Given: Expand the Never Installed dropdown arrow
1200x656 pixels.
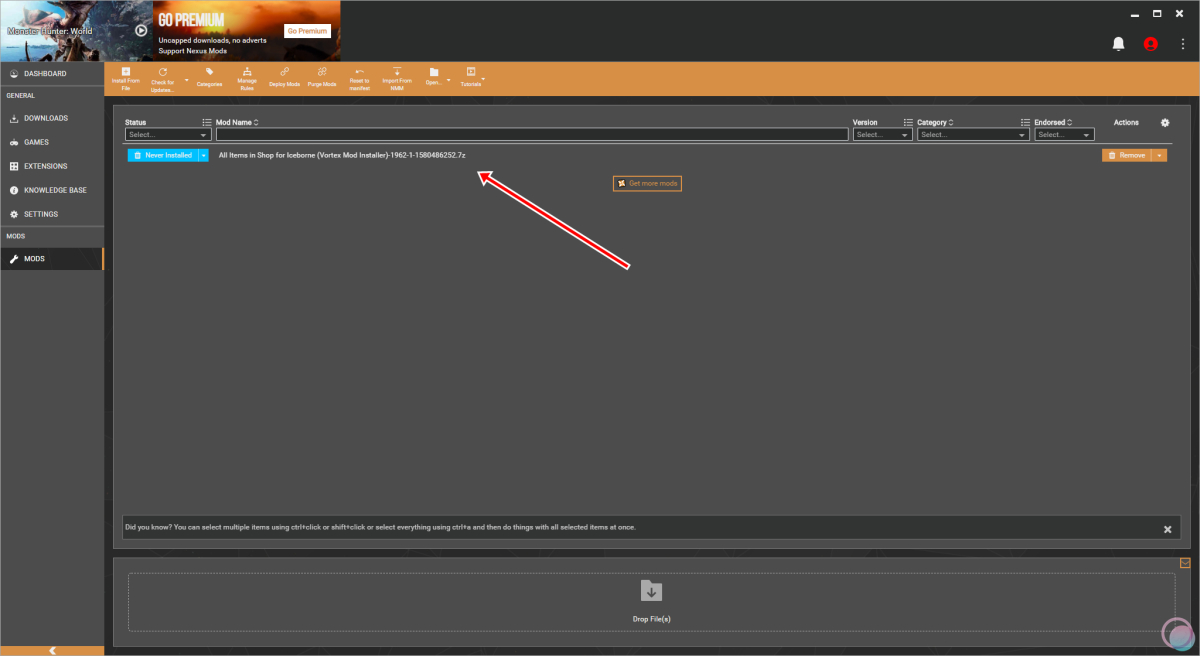Looking at the screenshot, I should (x=204, y=155).
